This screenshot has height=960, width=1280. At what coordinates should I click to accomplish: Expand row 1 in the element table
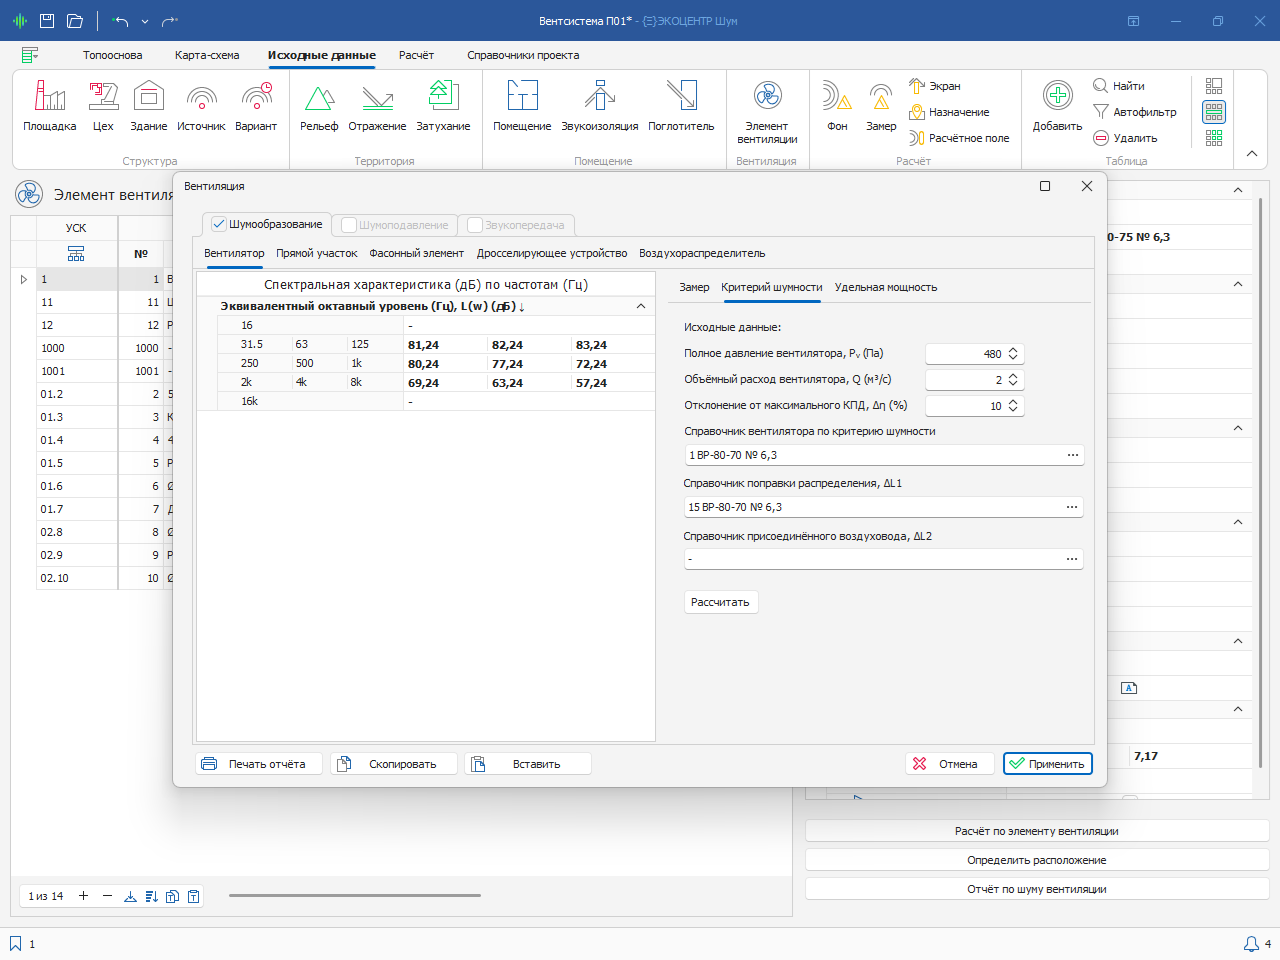point(24,280)
